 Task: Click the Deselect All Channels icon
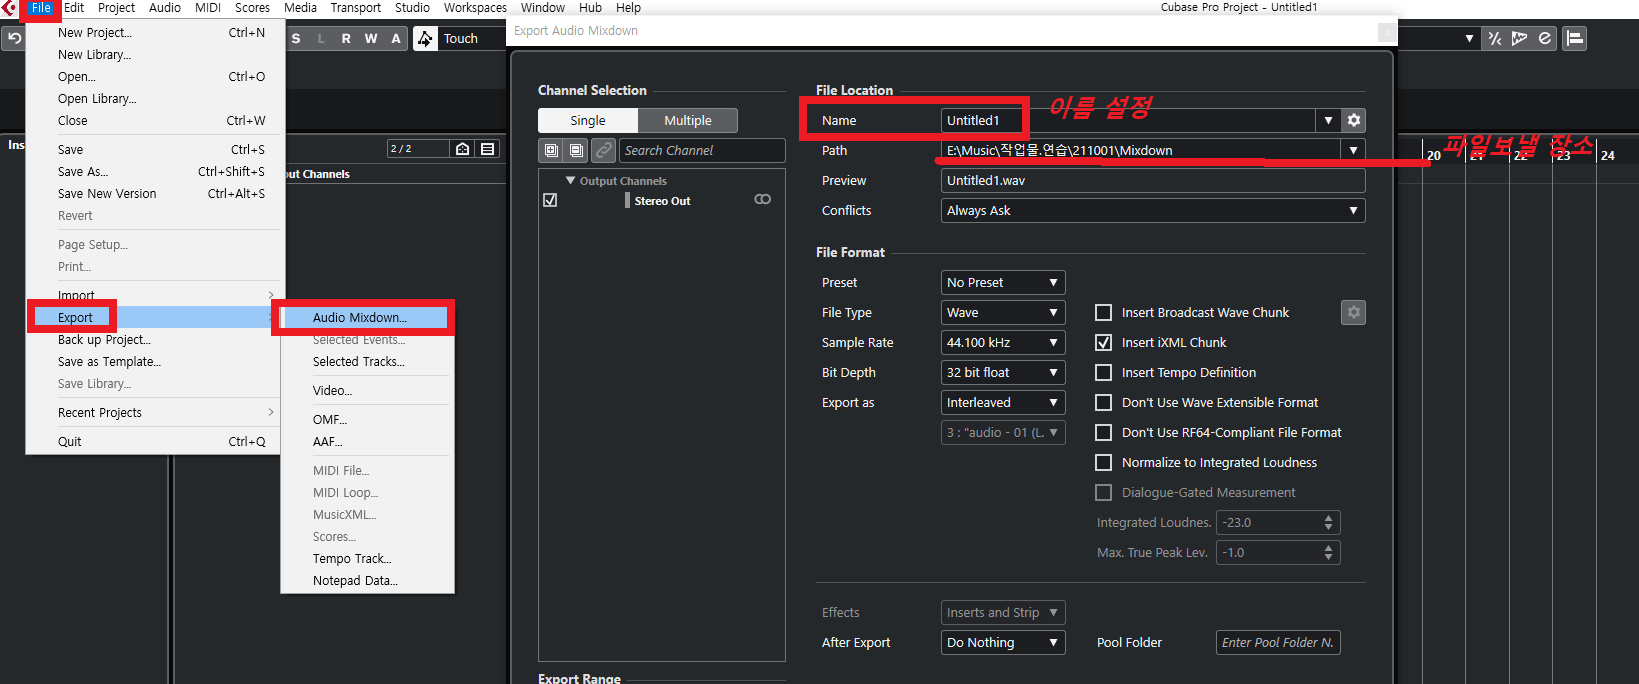[x=577, y=150]
